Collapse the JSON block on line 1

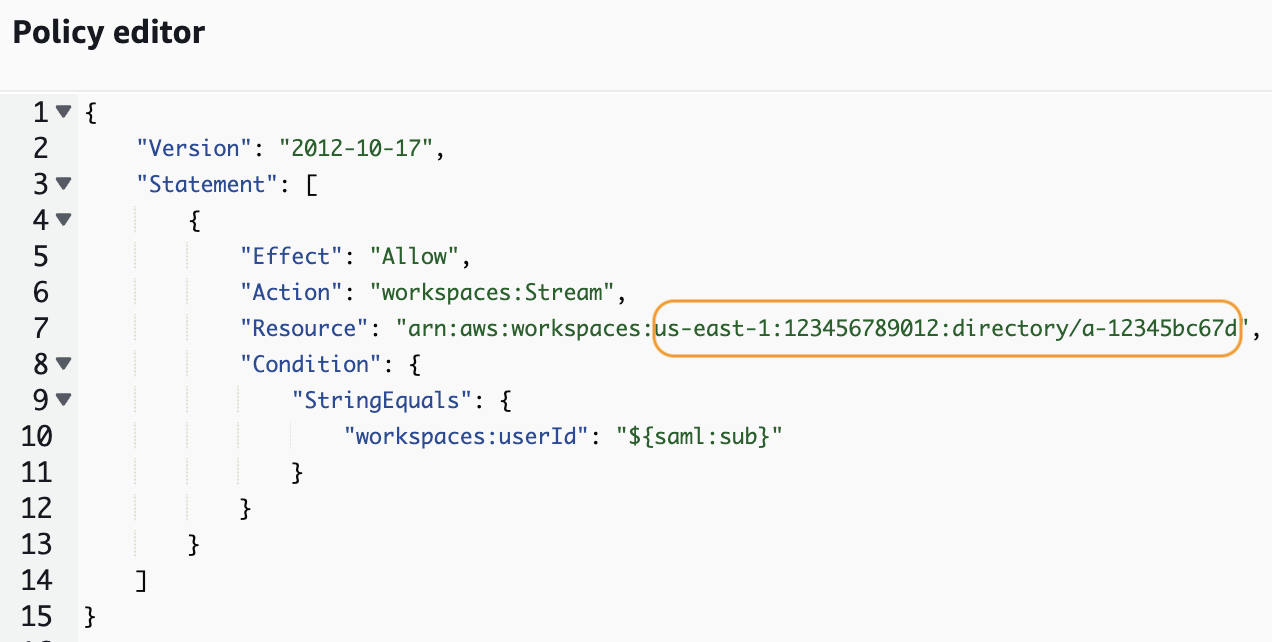point(63,112)
